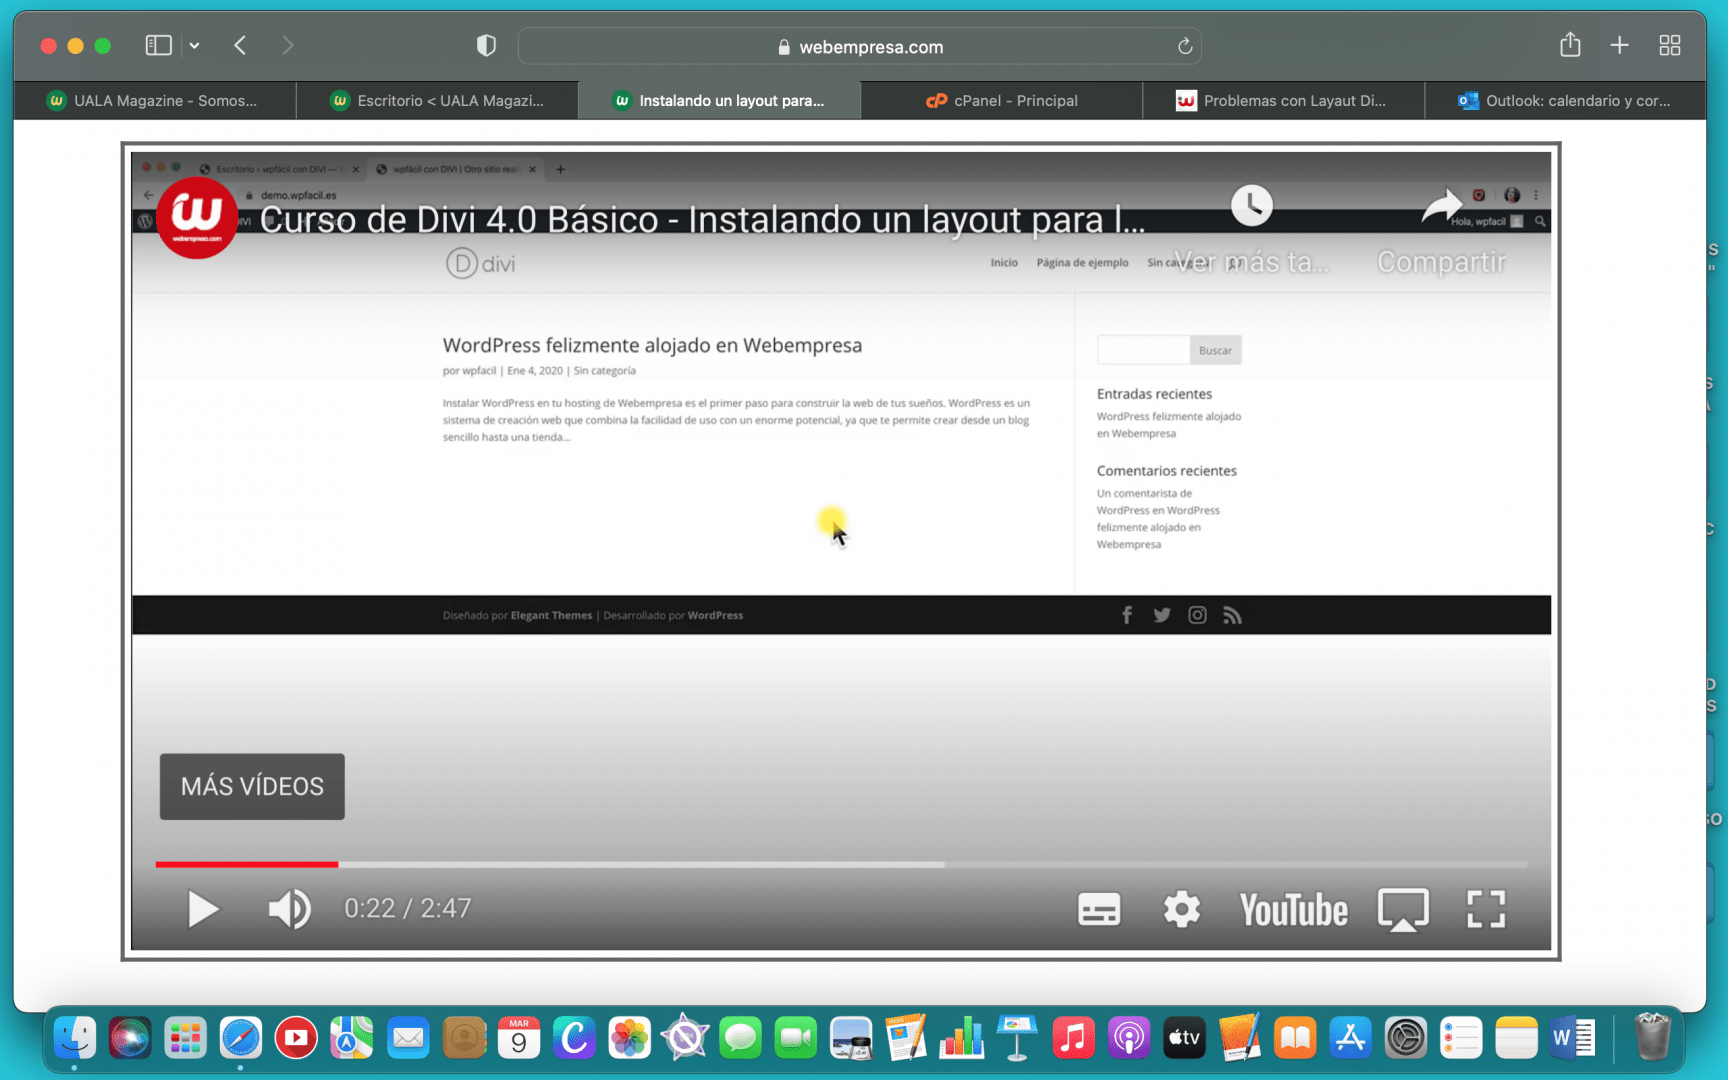
Task: Open the video on YouTube via logo
Action: [1293, 910]
